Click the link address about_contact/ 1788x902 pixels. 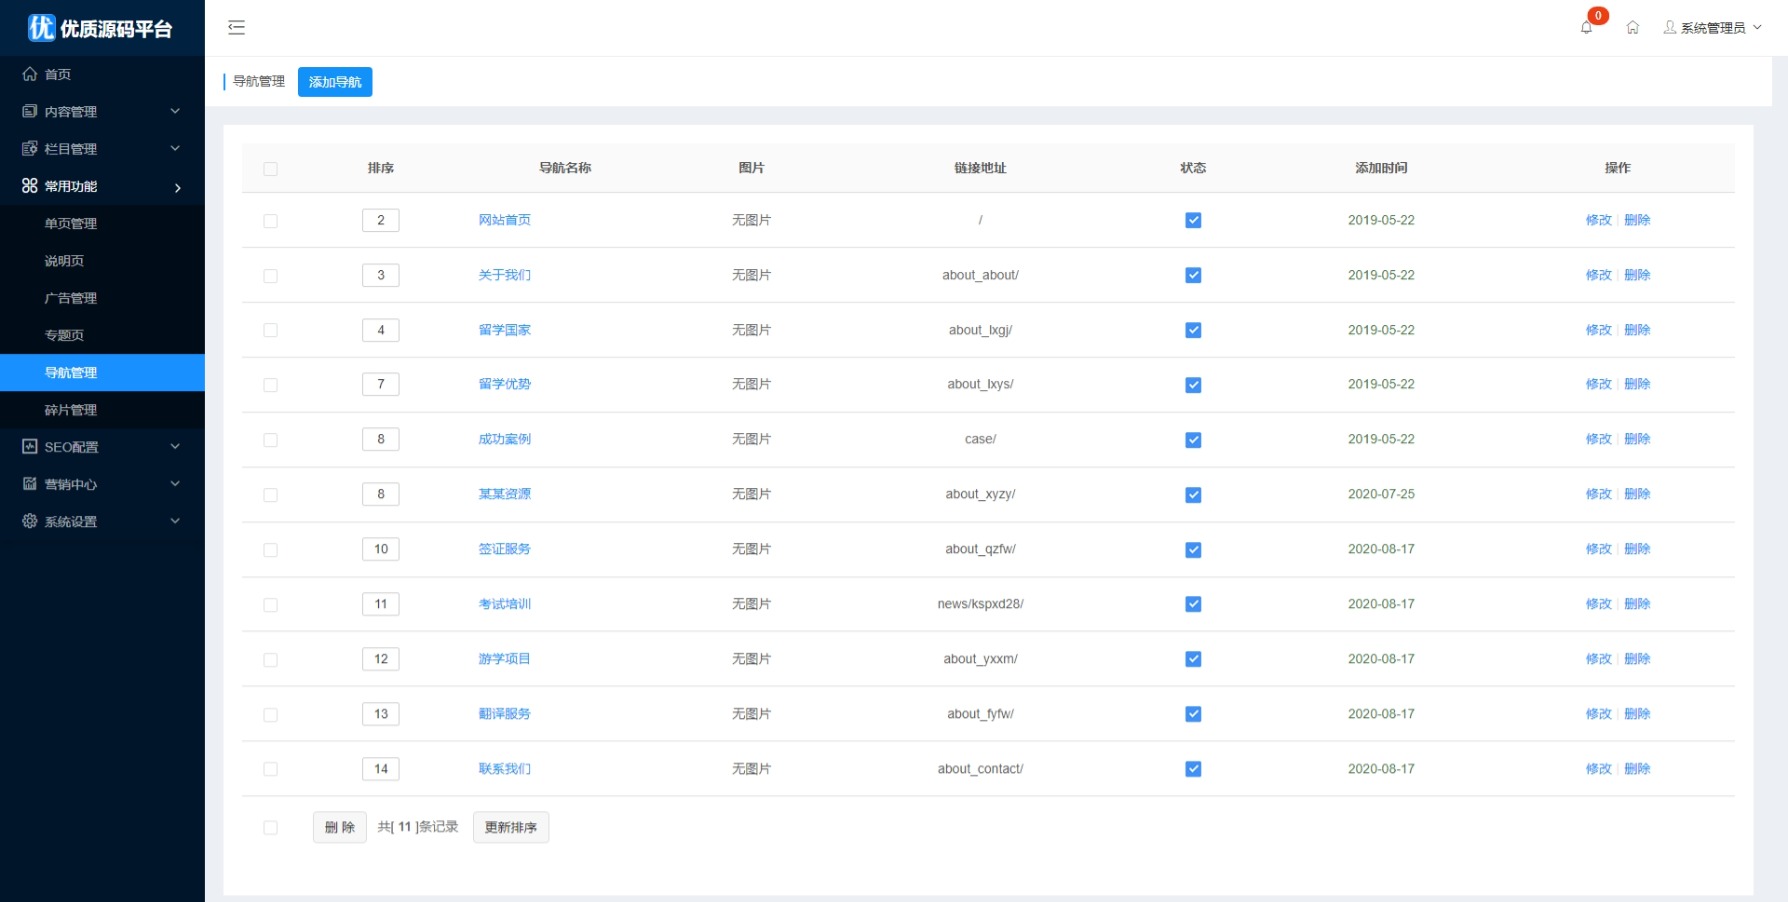(x=980, y=769)
